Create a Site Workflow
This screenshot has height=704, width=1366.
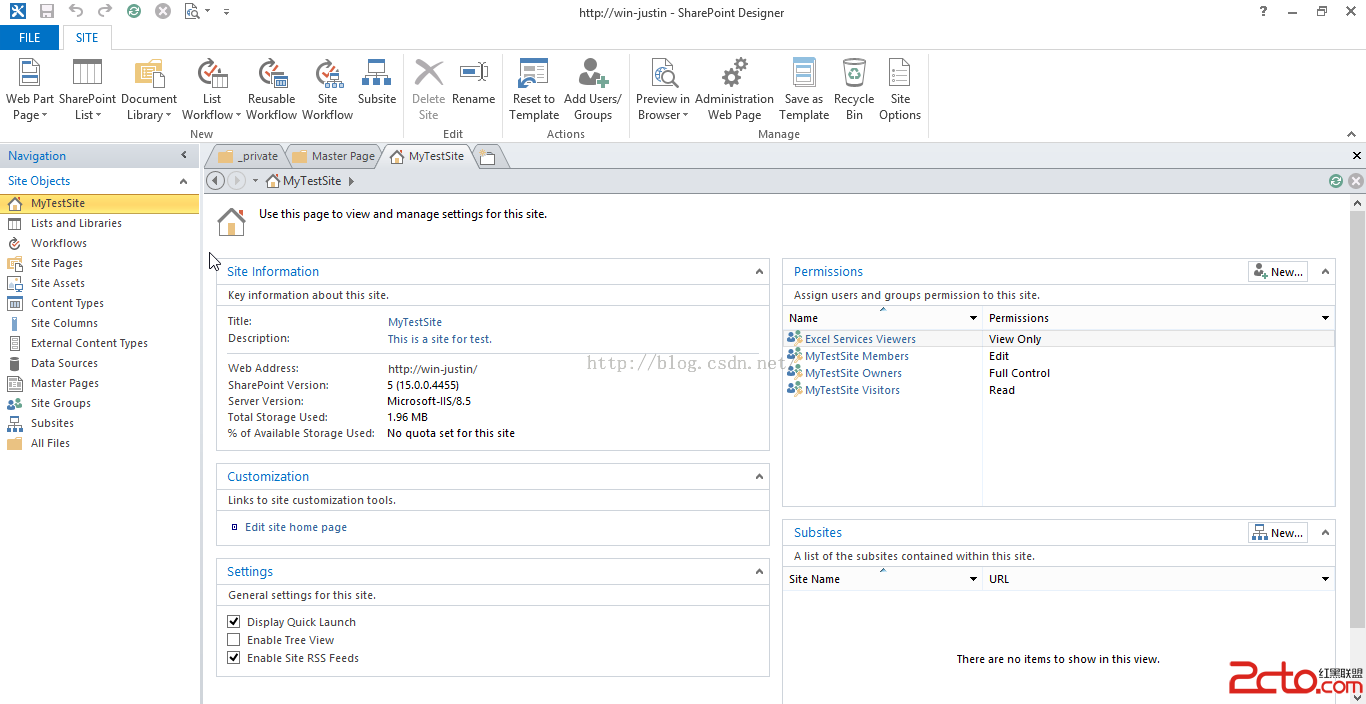[327, 90]
